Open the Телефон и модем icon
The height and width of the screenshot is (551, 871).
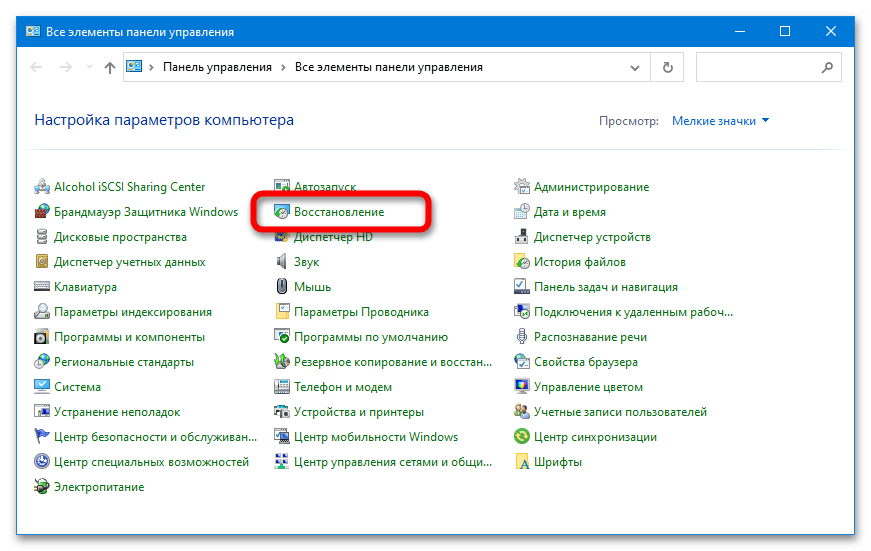click(282, 387)
